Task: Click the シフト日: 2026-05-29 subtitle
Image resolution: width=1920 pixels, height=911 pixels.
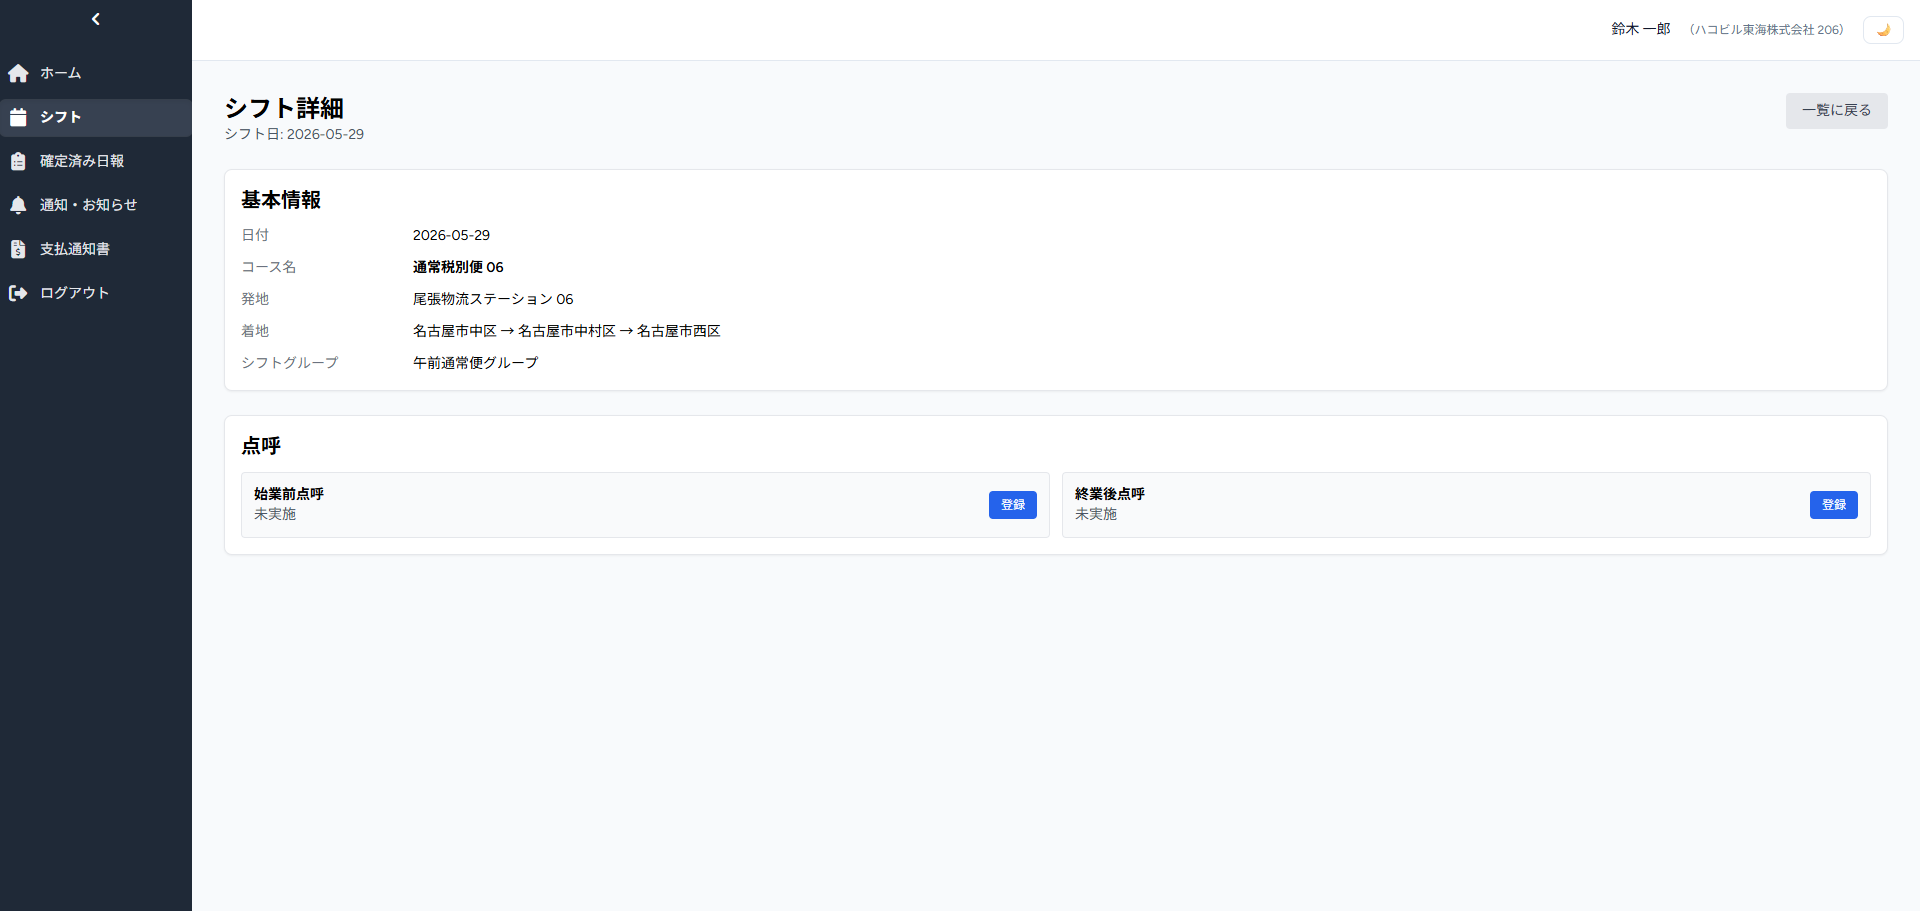Action: click(294, 134)
